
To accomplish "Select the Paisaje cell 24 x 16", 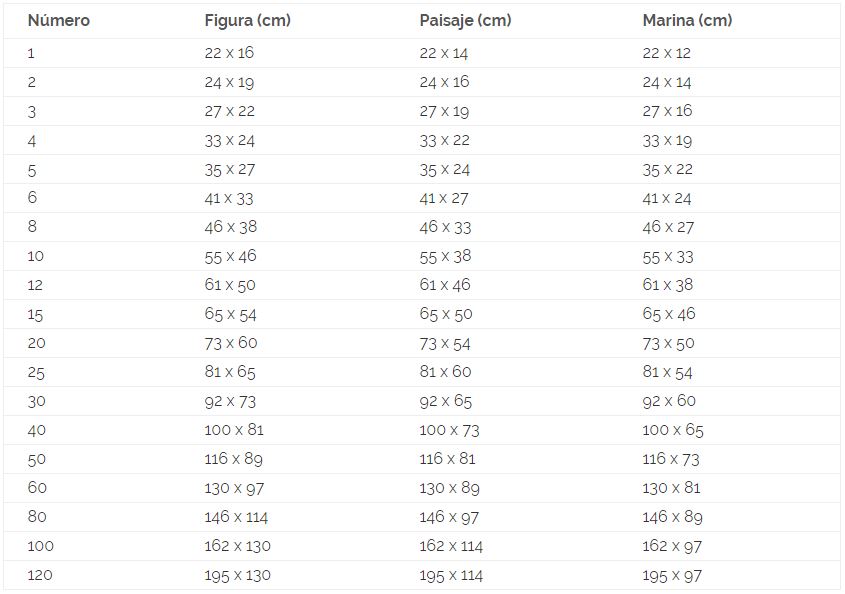I will tap(444, 82).
